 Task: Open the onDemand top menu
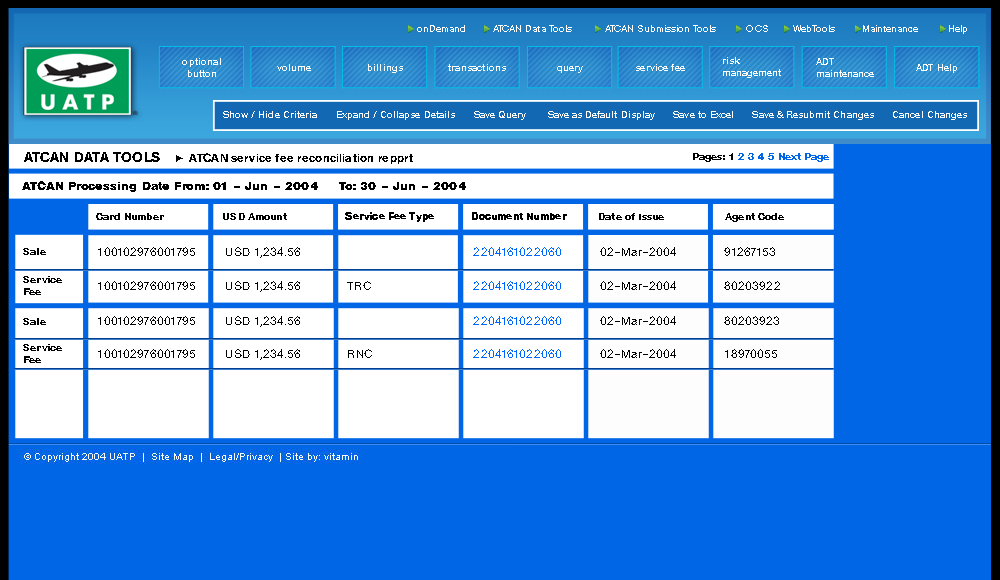(x=440, y=29)
